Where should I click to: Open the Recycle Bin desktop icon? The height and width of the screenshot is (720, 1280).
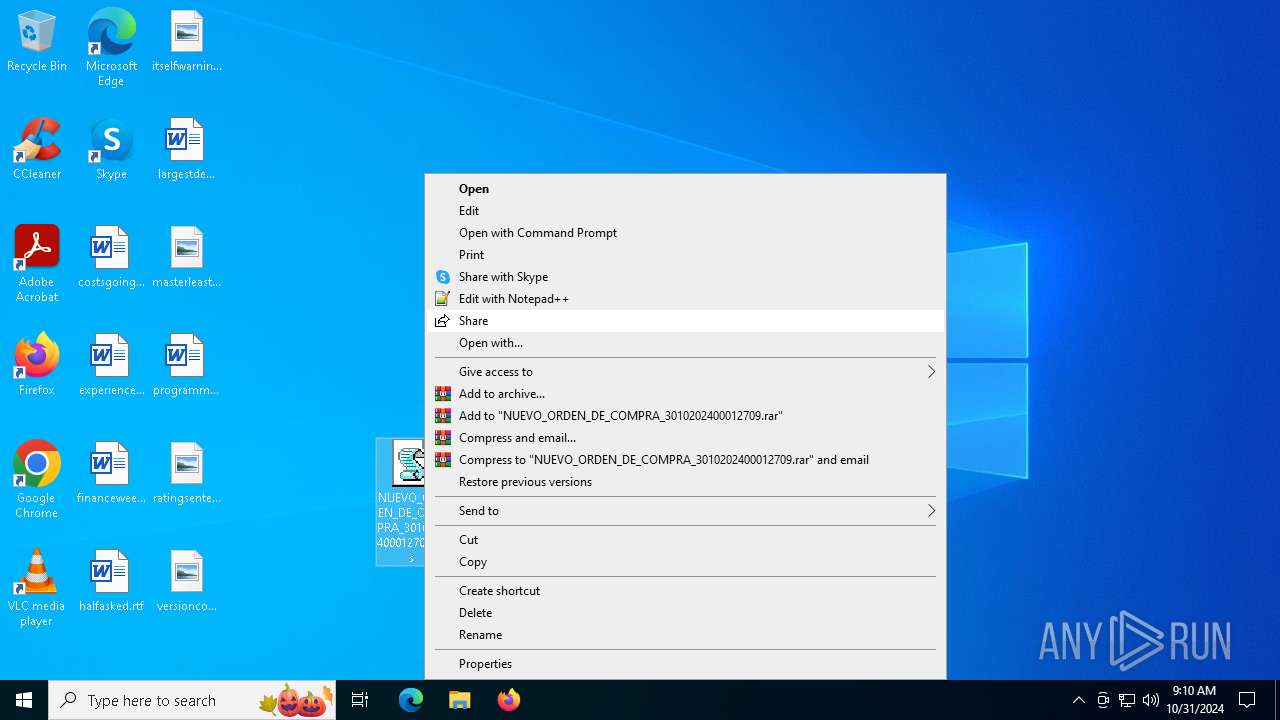coord(37,42)
